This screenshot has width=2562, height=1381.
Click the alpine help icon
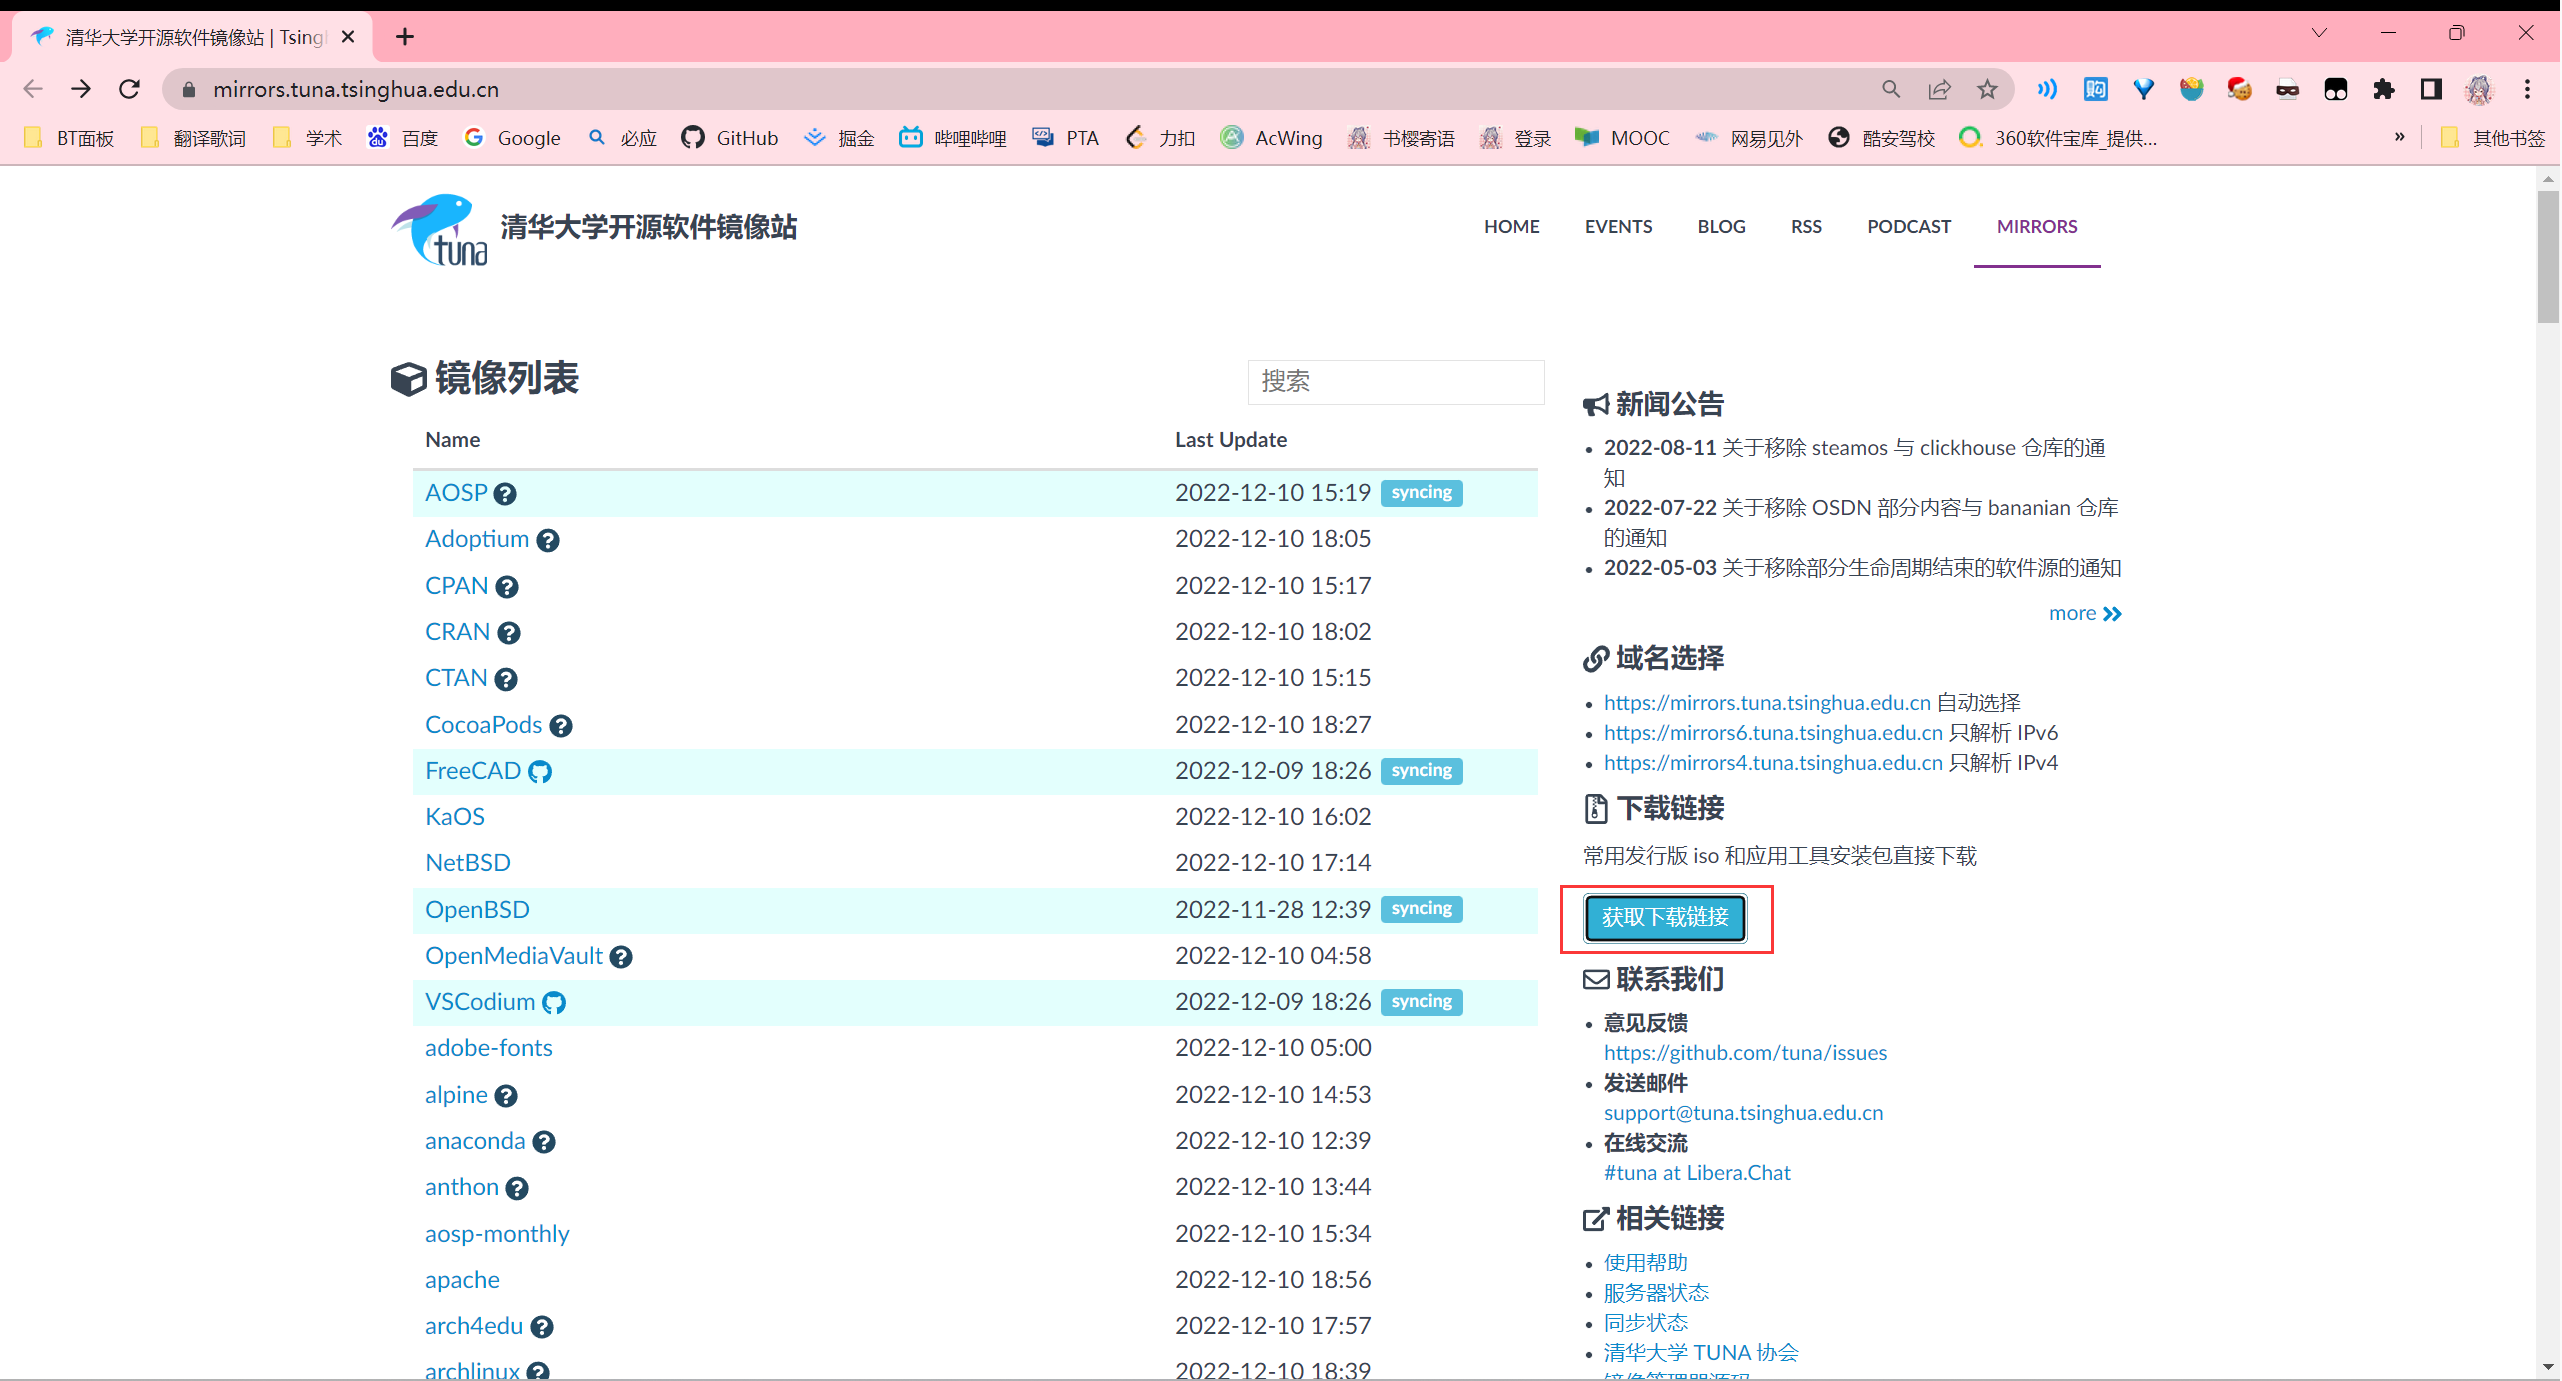coord(506,1096)
